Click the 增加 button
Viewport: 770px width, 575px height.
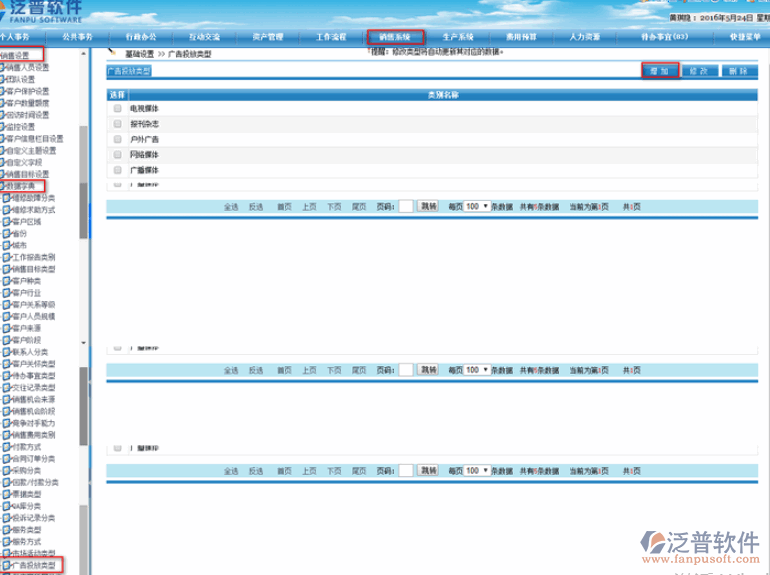click(x=658, y=71)
